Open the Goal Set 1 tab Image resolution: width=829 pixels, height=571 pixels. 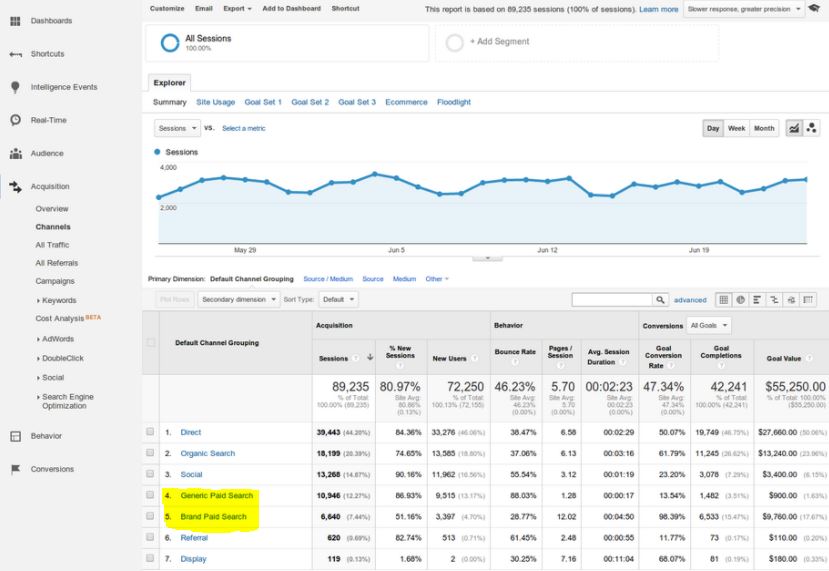(263, 102)
